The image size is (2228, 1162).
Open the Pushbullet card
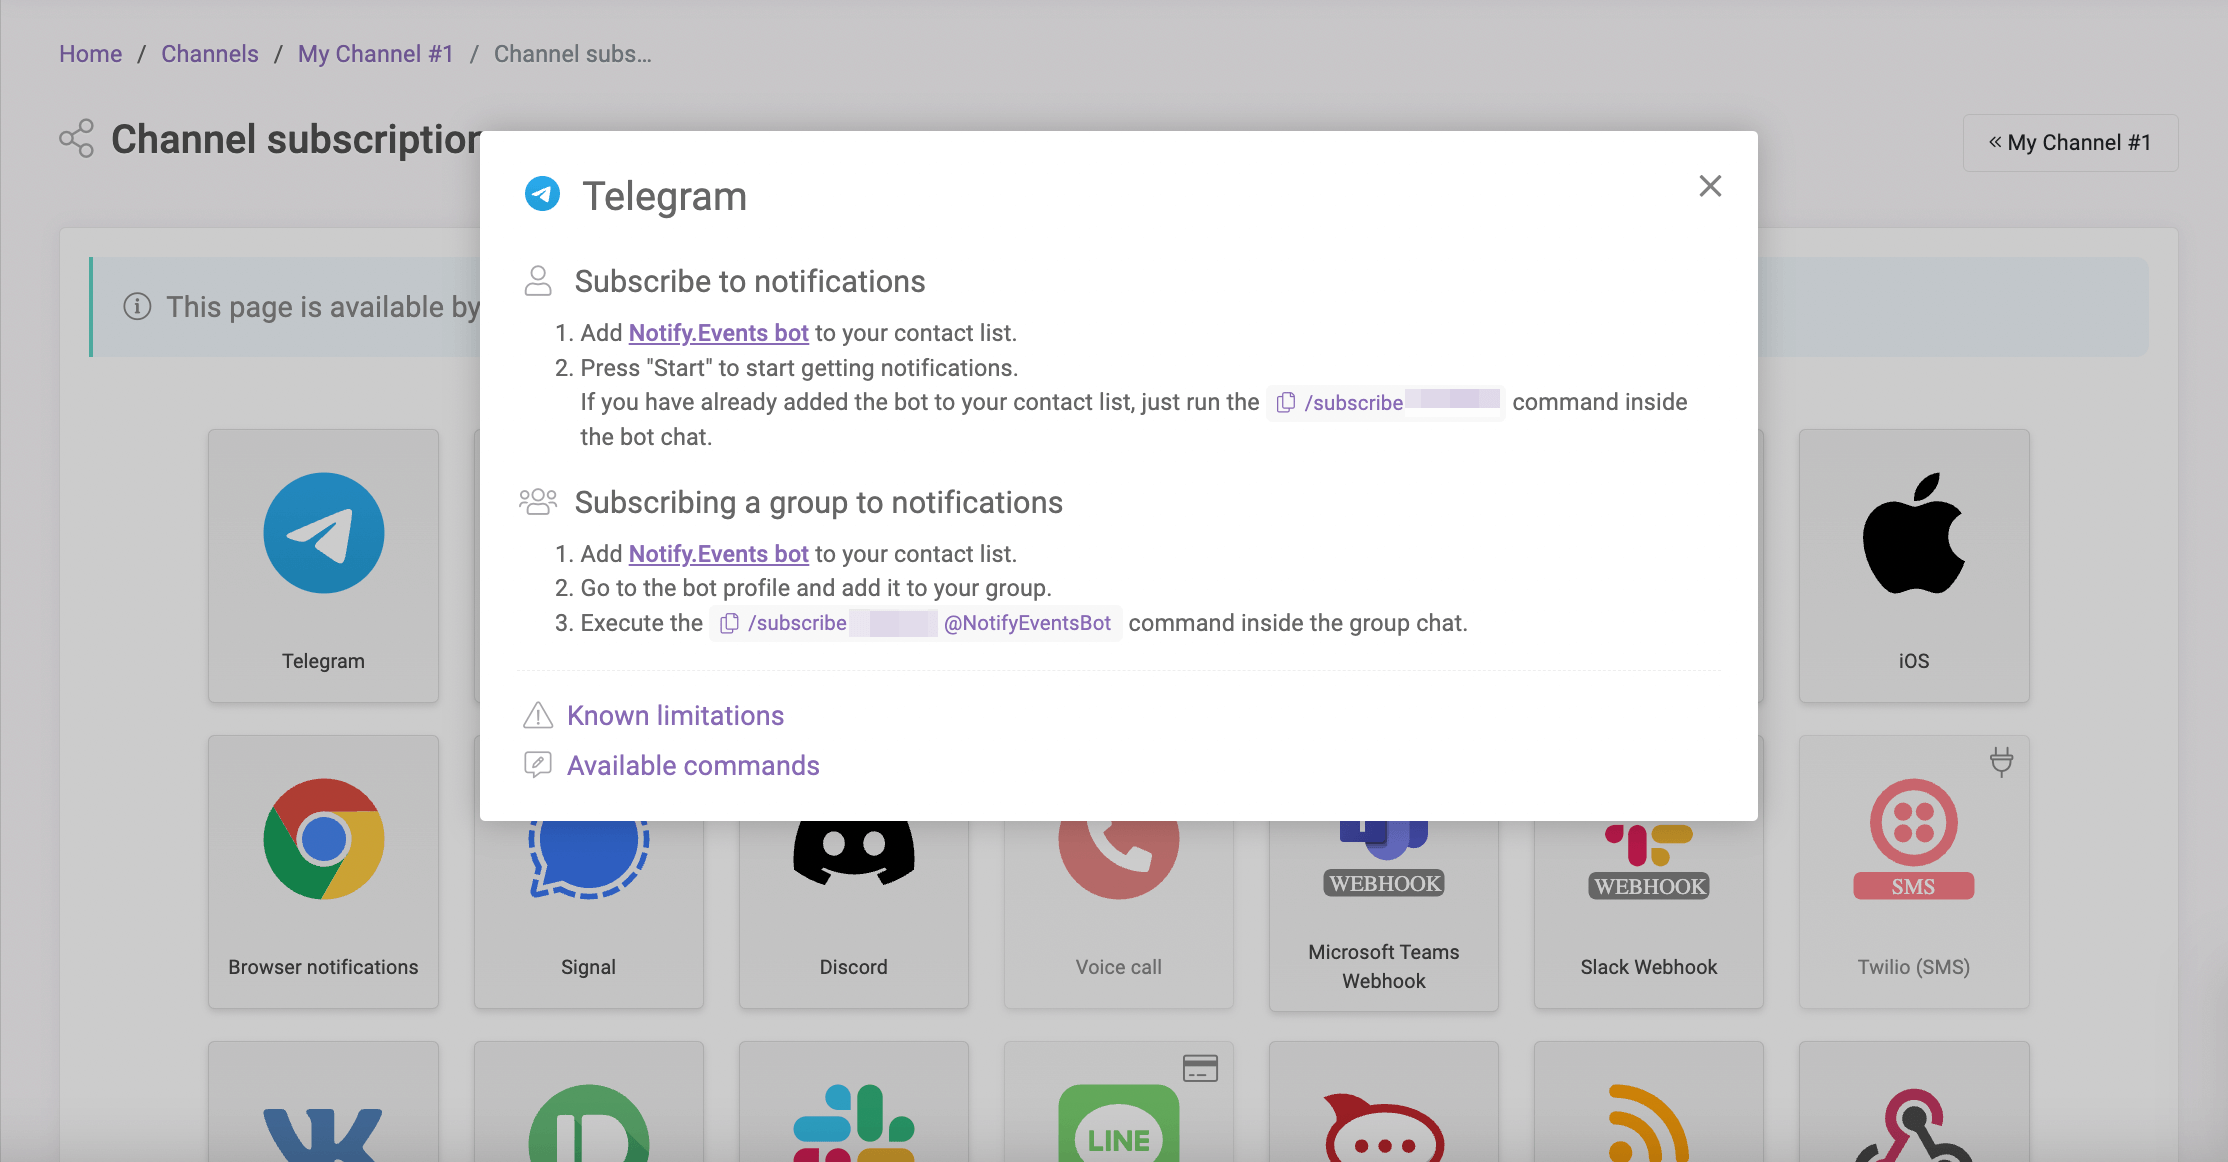click(x=588, y=1102)
